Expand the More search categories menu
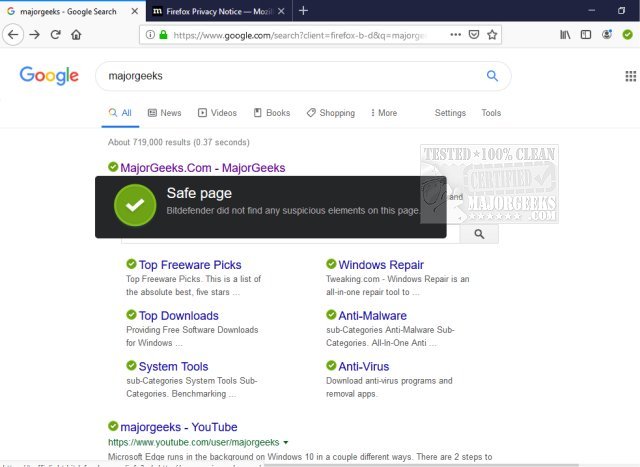Viewport: 640px width, 467px height. (x=384, y=113)
